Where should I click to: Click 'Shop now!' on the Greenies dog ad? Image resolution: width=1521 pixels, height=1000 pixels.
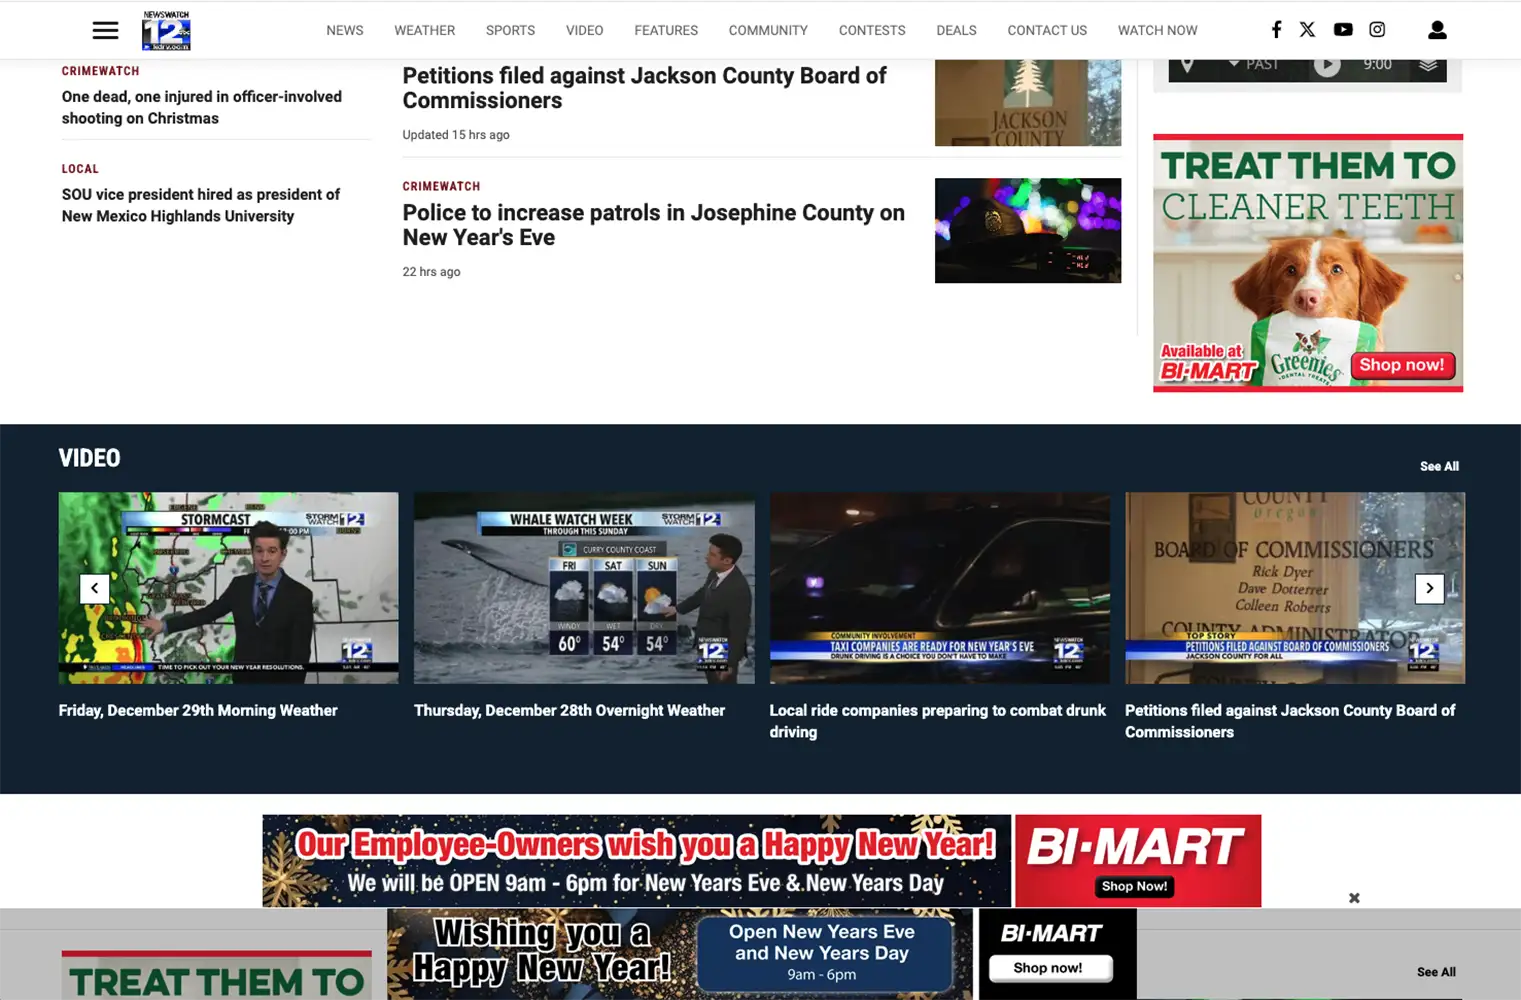1401,365
